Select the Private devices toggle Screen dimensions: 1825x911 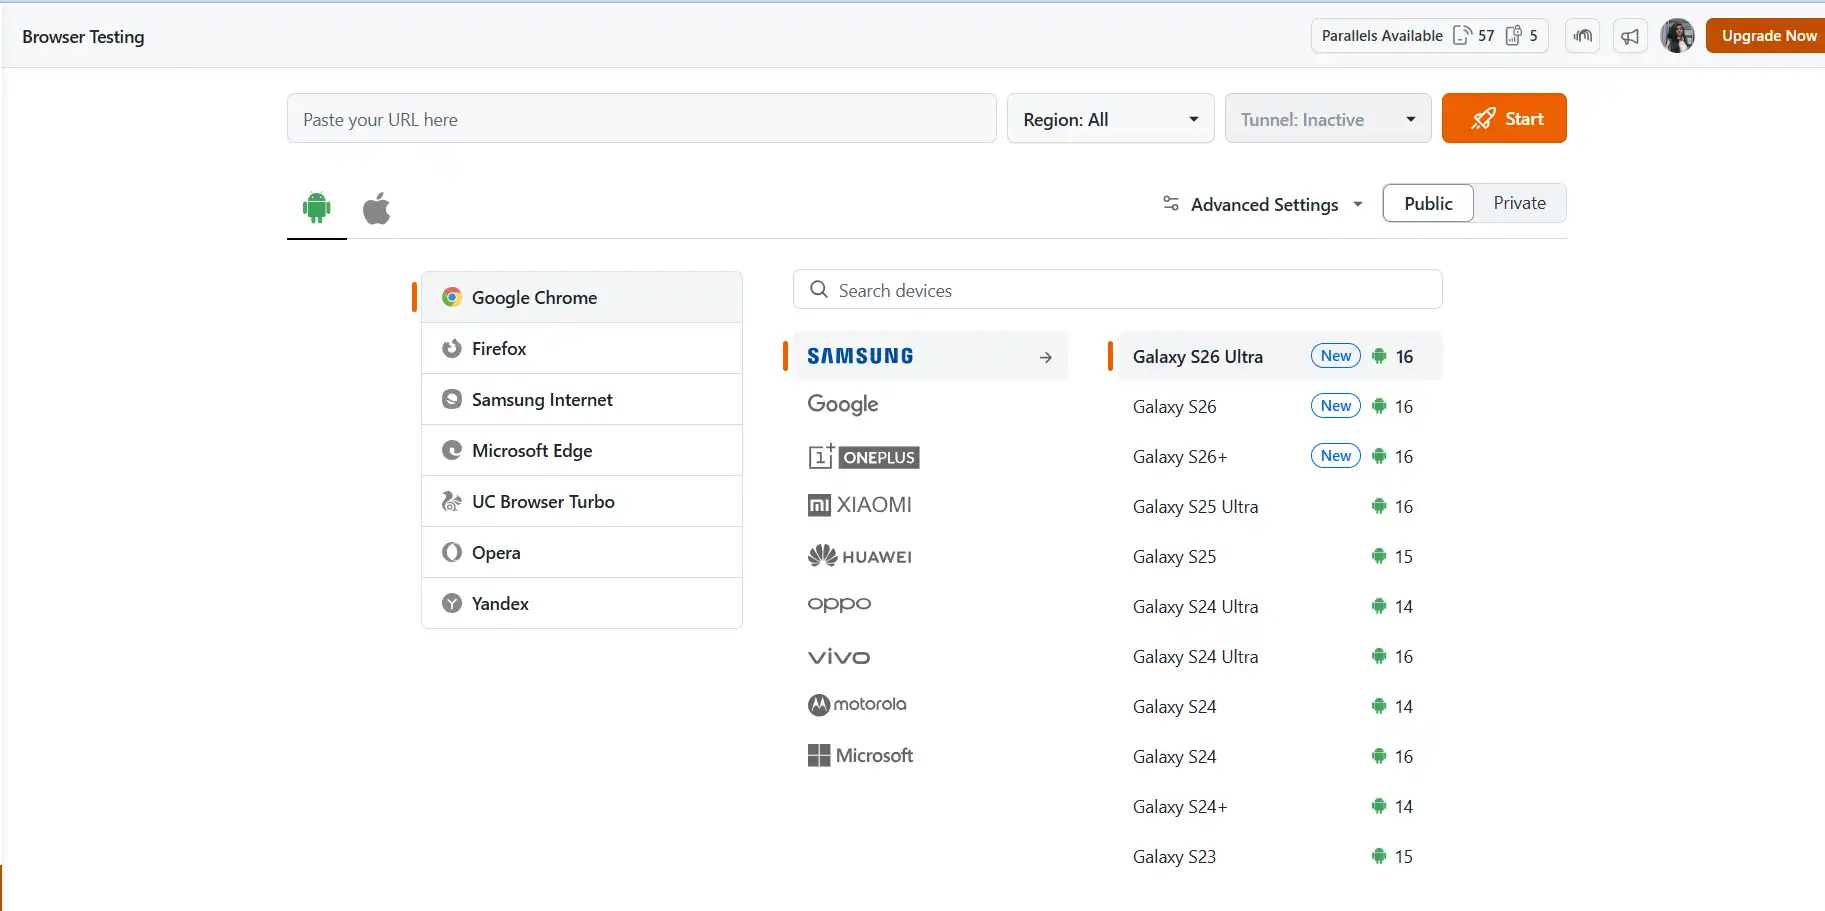[1519, 203]
